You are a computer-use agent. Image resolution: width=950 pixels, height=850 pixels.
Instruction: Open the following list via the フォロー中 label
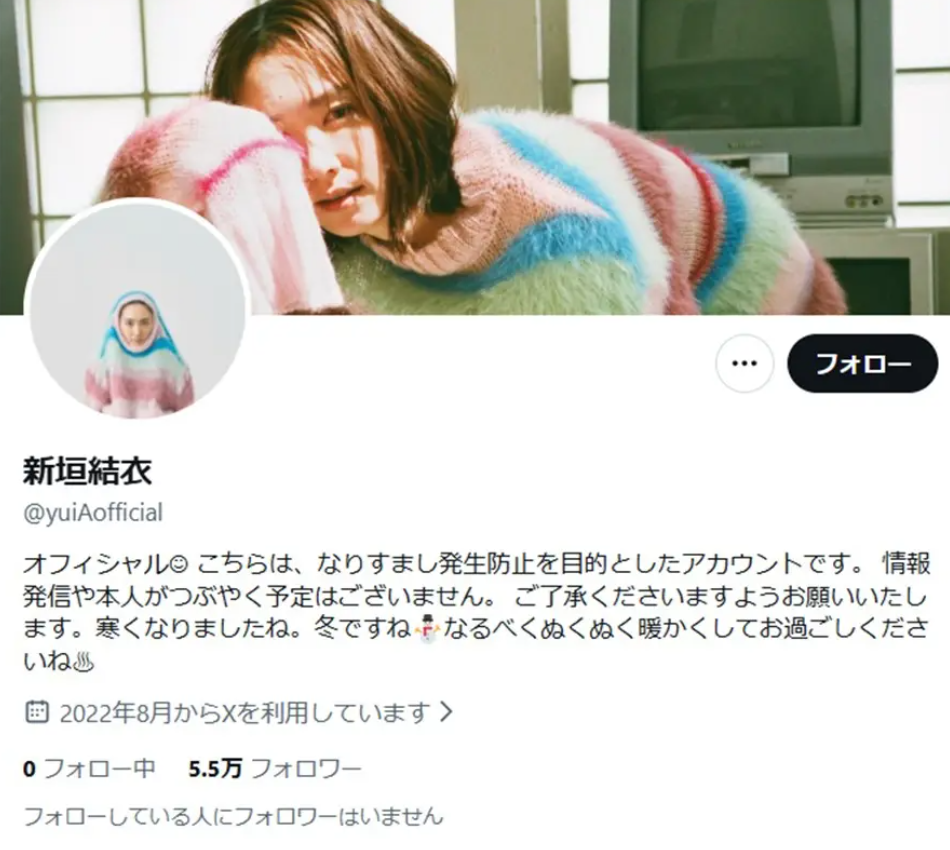(99, 769)
